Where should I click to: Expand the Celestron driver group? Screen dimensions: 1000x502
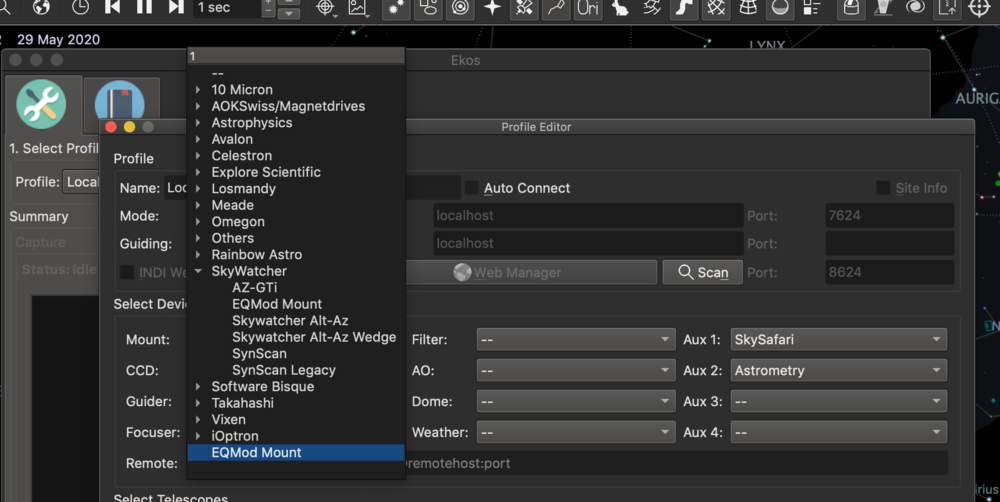tap(199, 156)
